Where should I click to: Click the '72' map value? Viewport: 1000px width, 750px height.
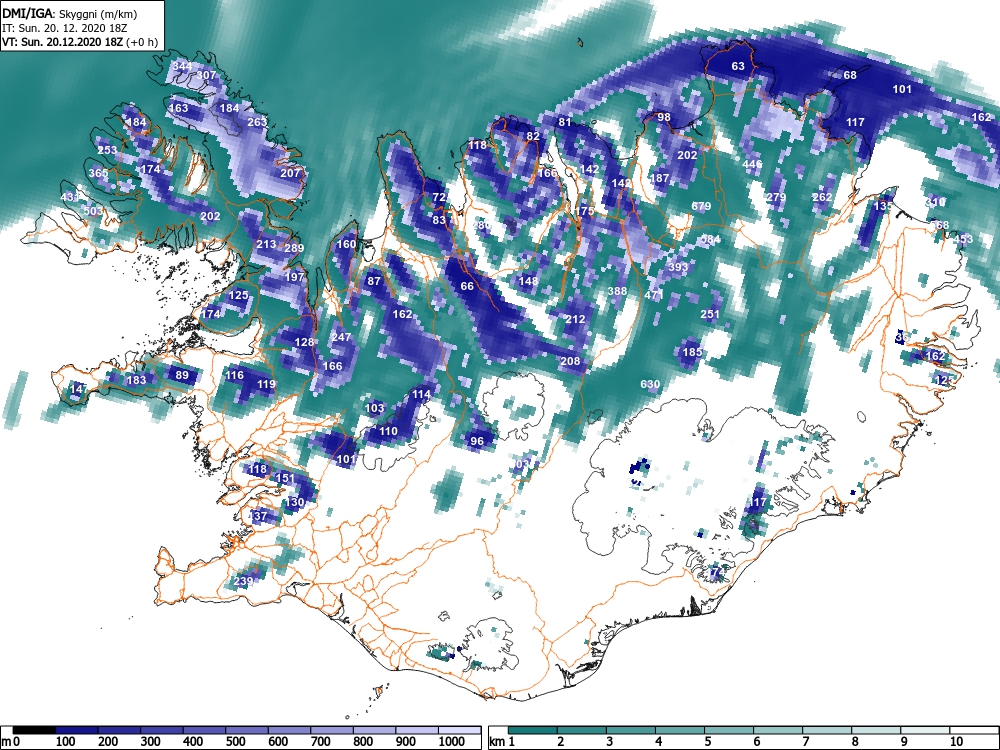tap(439, 197)
